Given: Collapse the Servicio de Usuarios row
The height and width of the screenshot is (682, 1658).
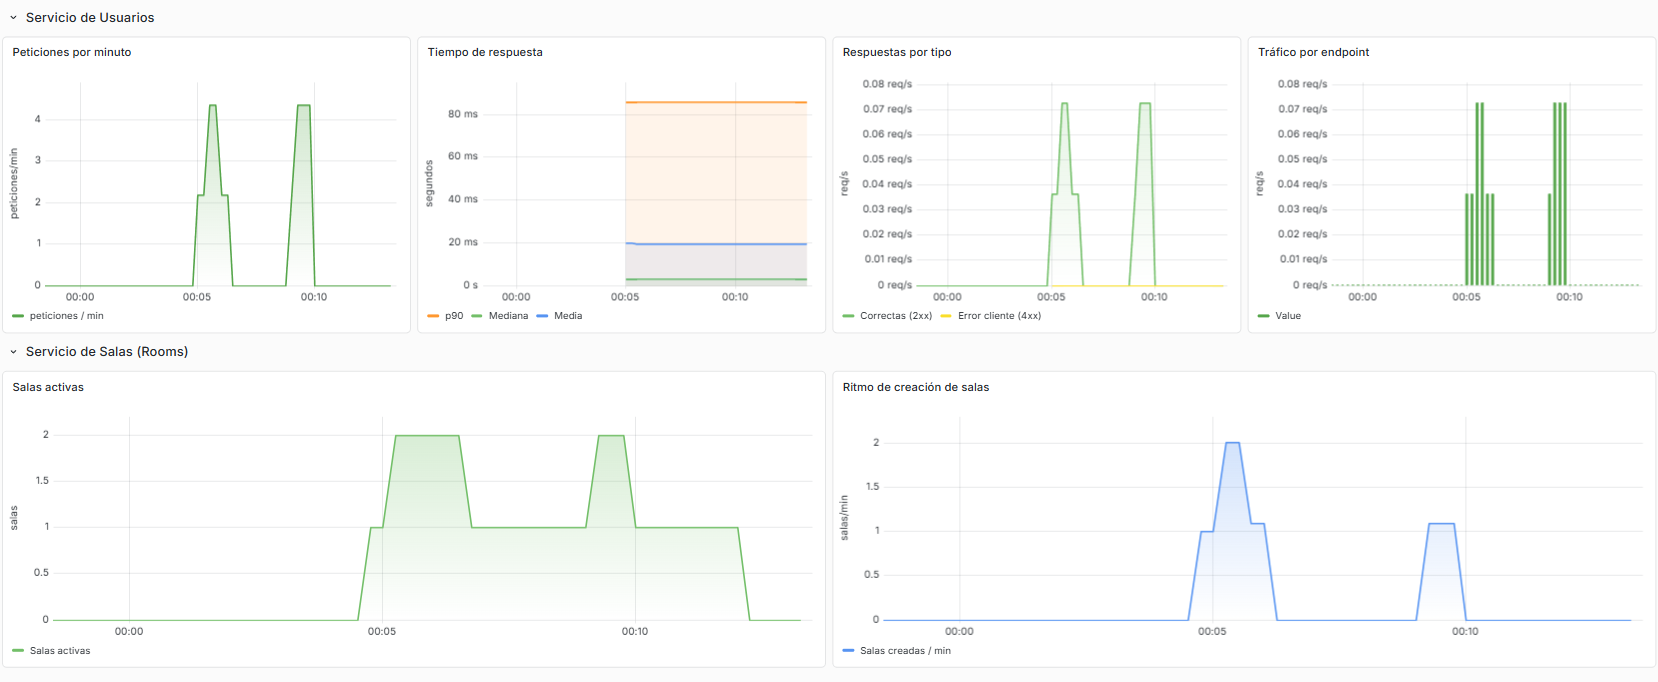Looking at the screenshot, I should point(13,18).
